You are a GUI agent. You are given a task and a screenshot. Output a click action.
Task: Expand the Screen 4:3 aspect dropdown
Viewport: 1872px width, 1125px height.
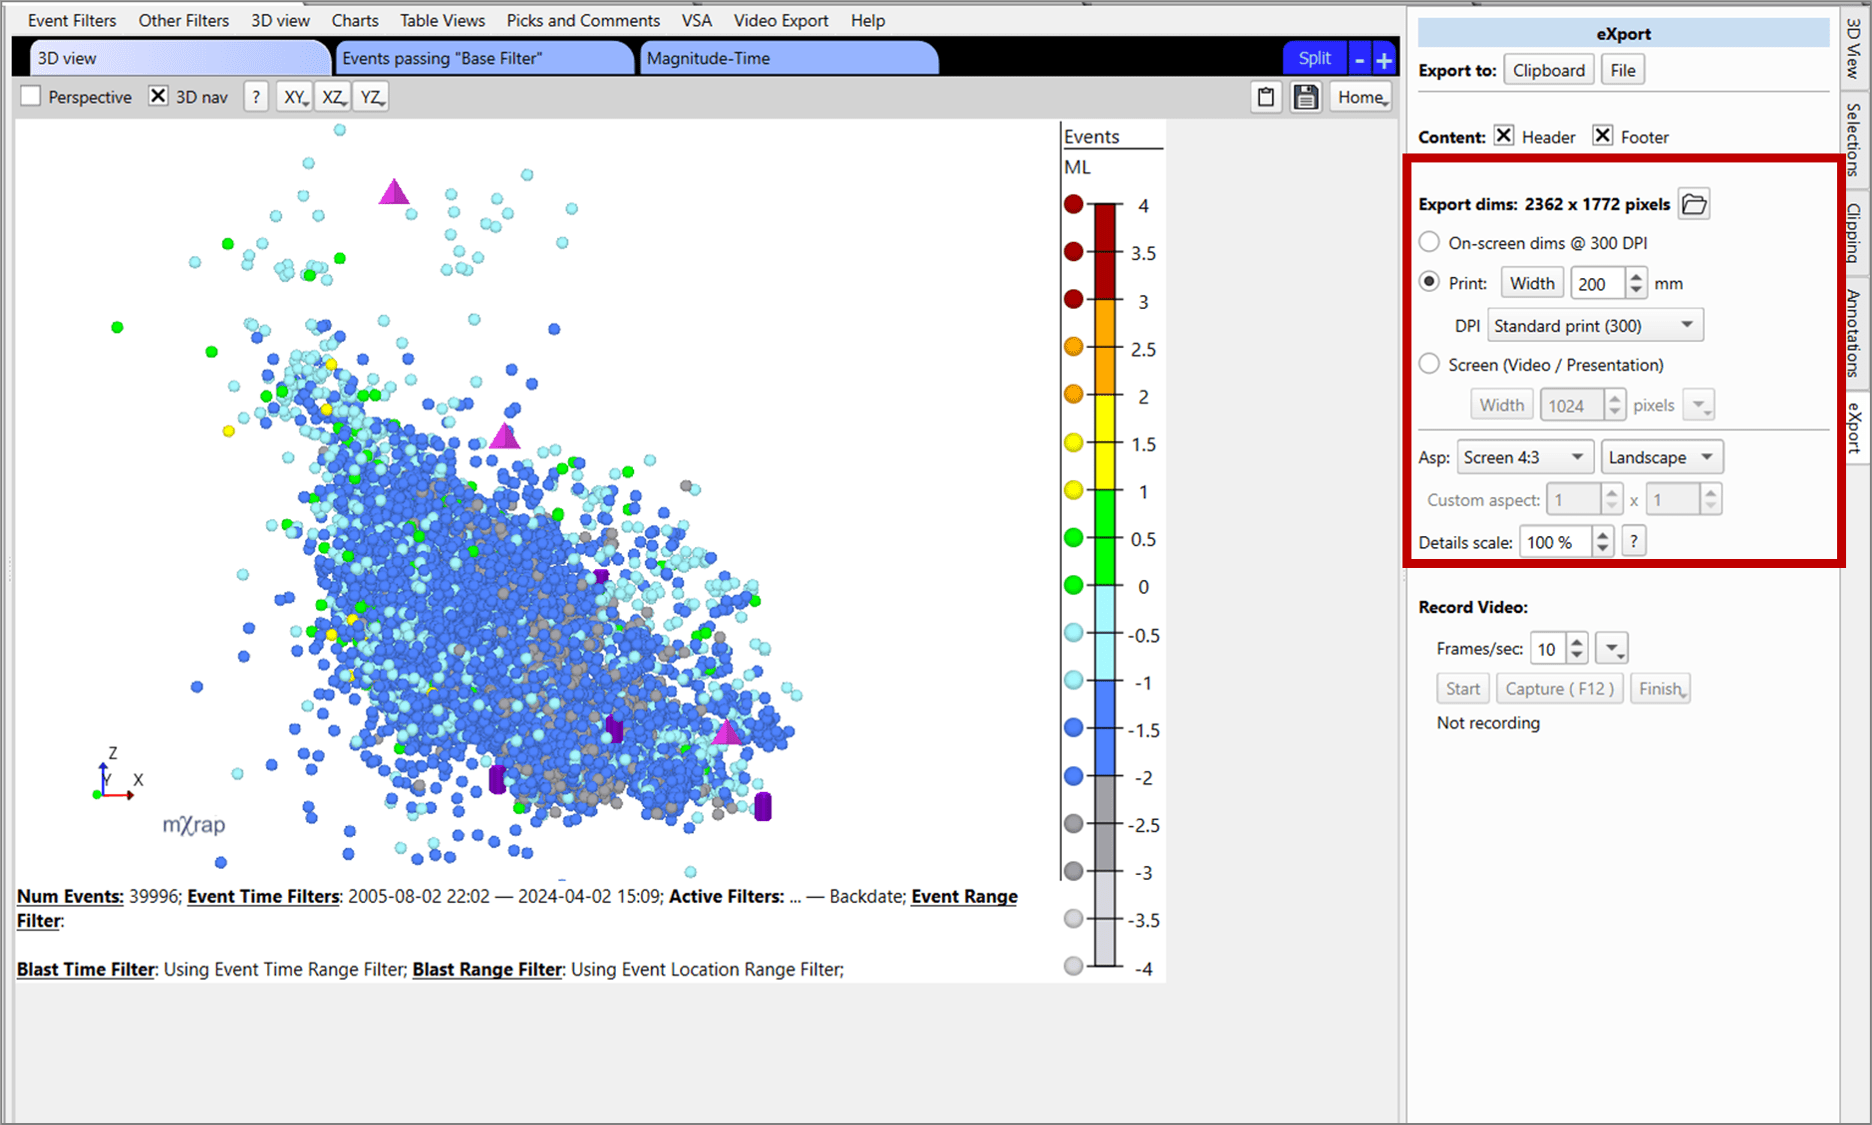(1524, 457)
